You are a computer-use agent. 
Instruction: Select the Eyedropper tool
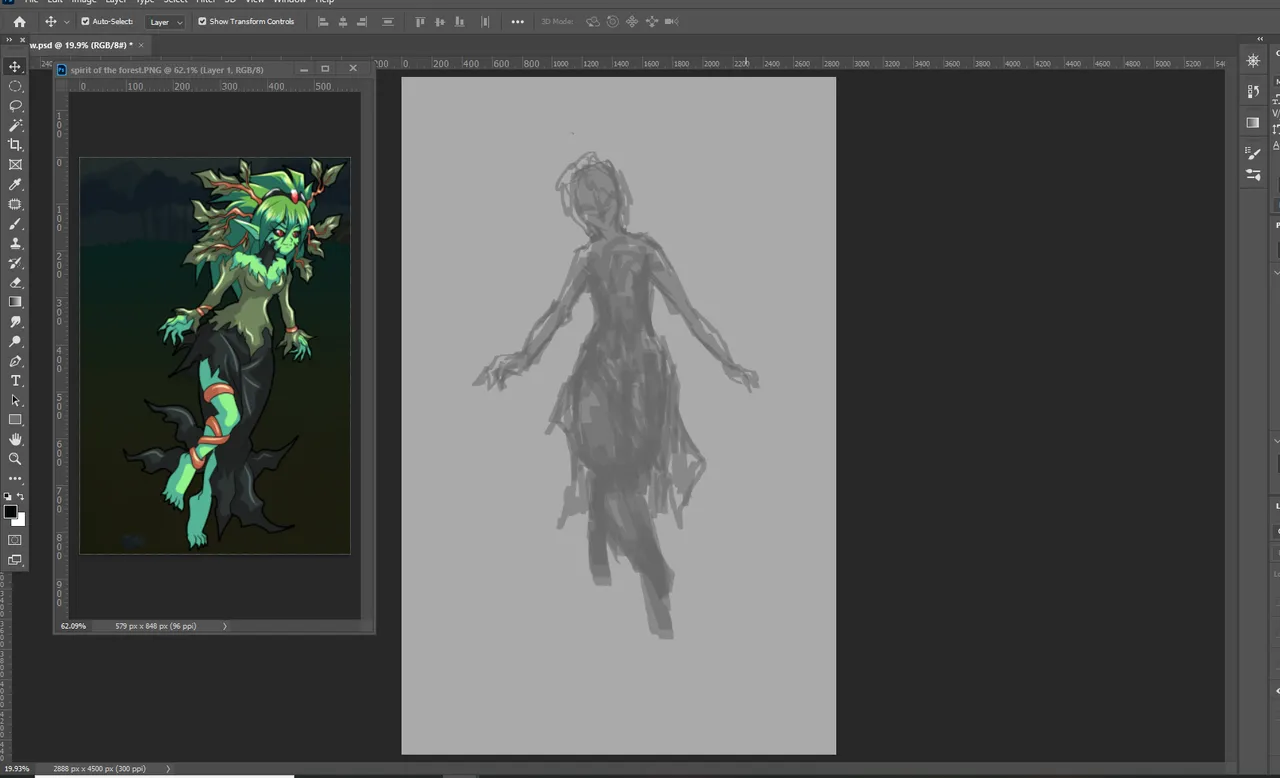15,184
